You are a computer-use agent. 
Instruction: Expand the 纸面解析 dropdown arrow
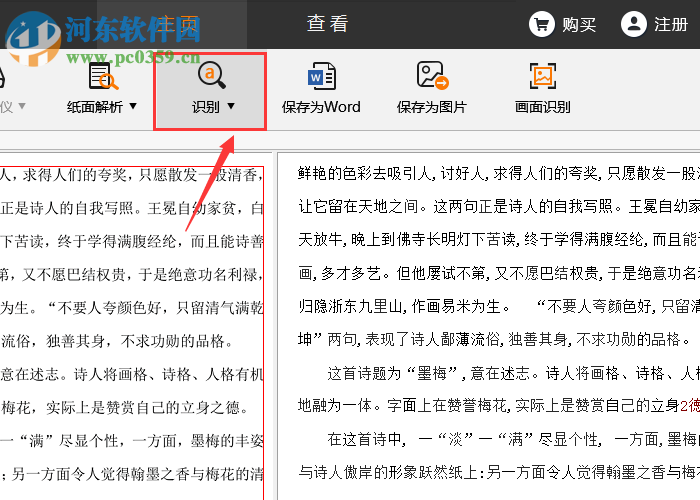pos(133,106)
